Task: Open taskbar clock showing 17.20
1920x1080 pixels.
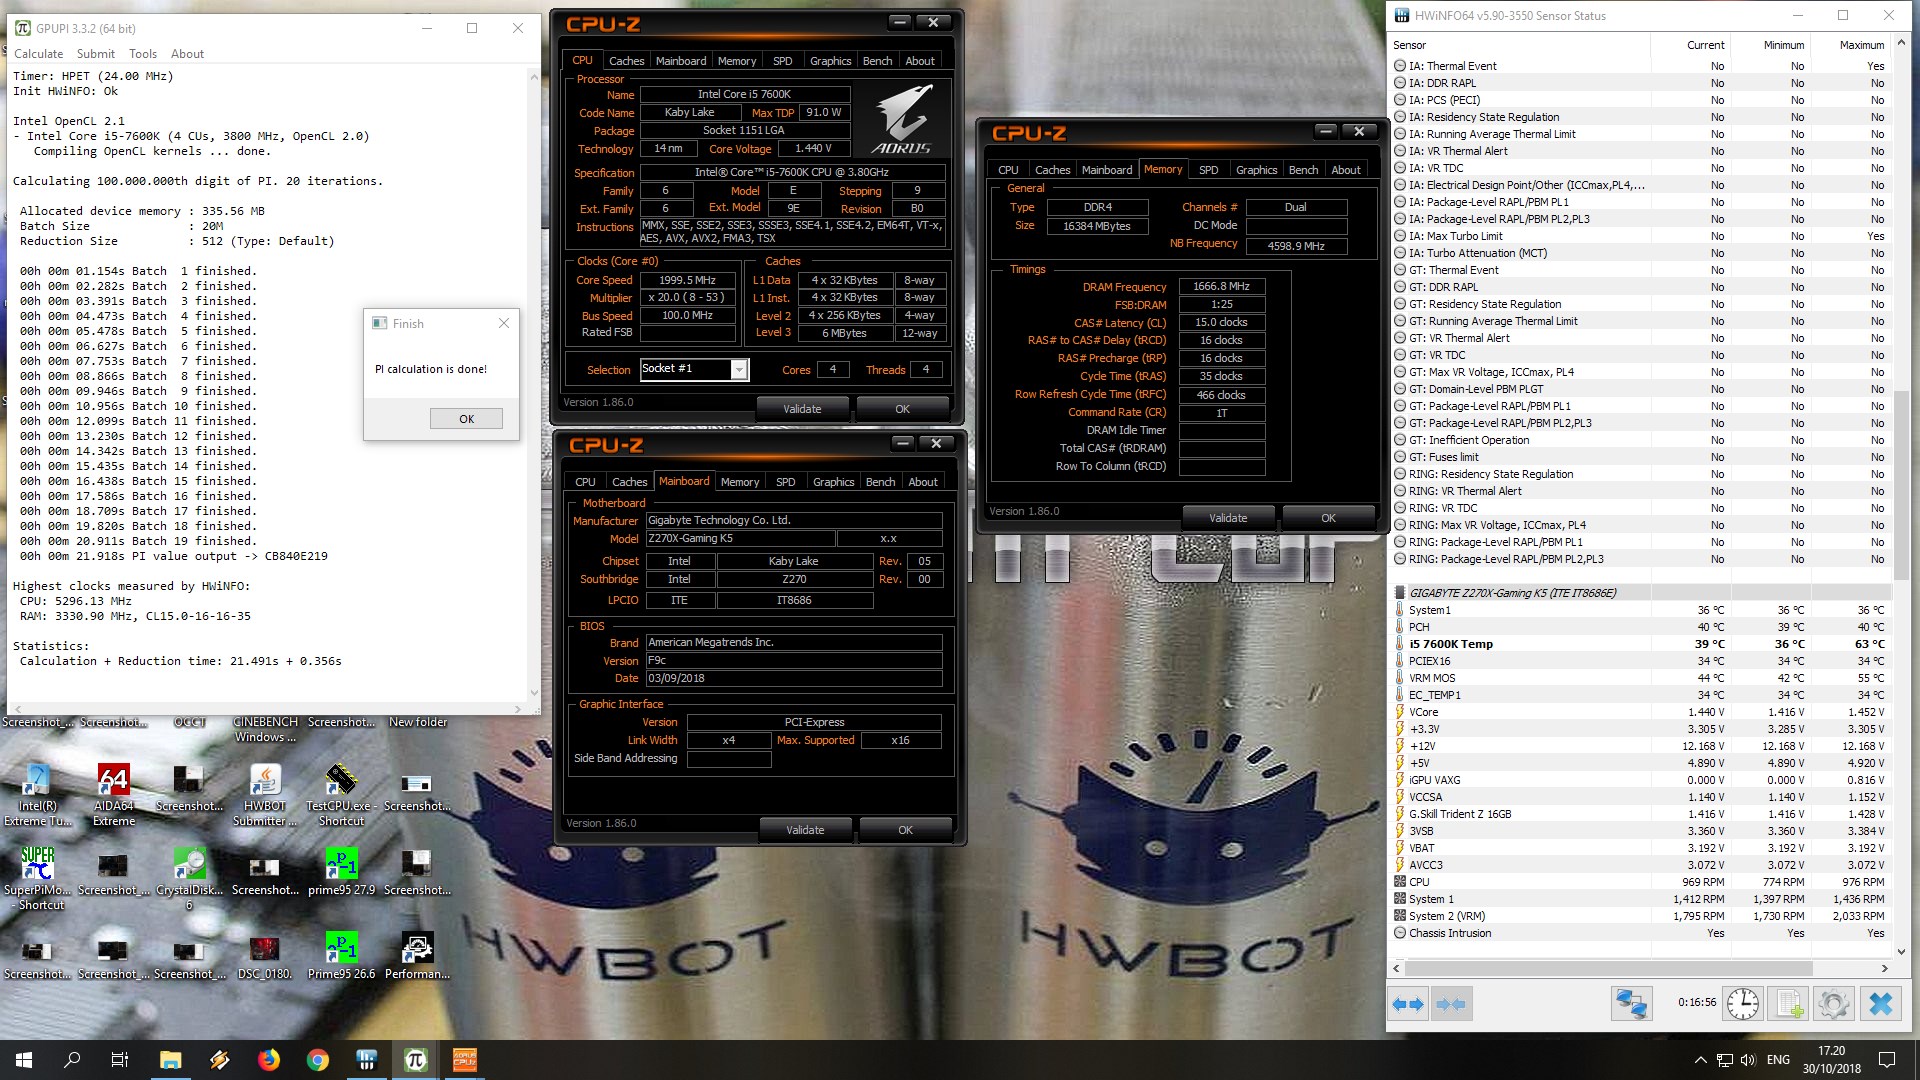Action: coord(1831,1060)
